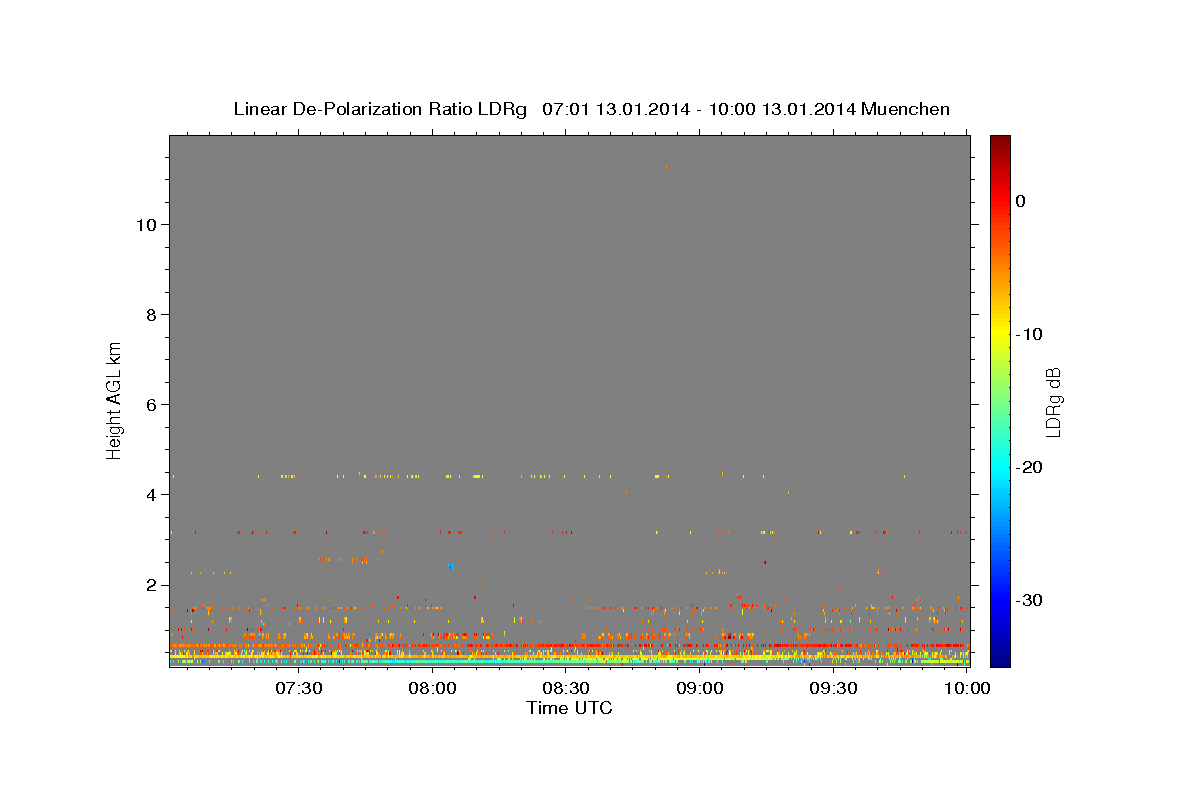The image size is (1200, 800).
Task: Select the 09:00 time tick label
Action: click(x=700, y=688)
